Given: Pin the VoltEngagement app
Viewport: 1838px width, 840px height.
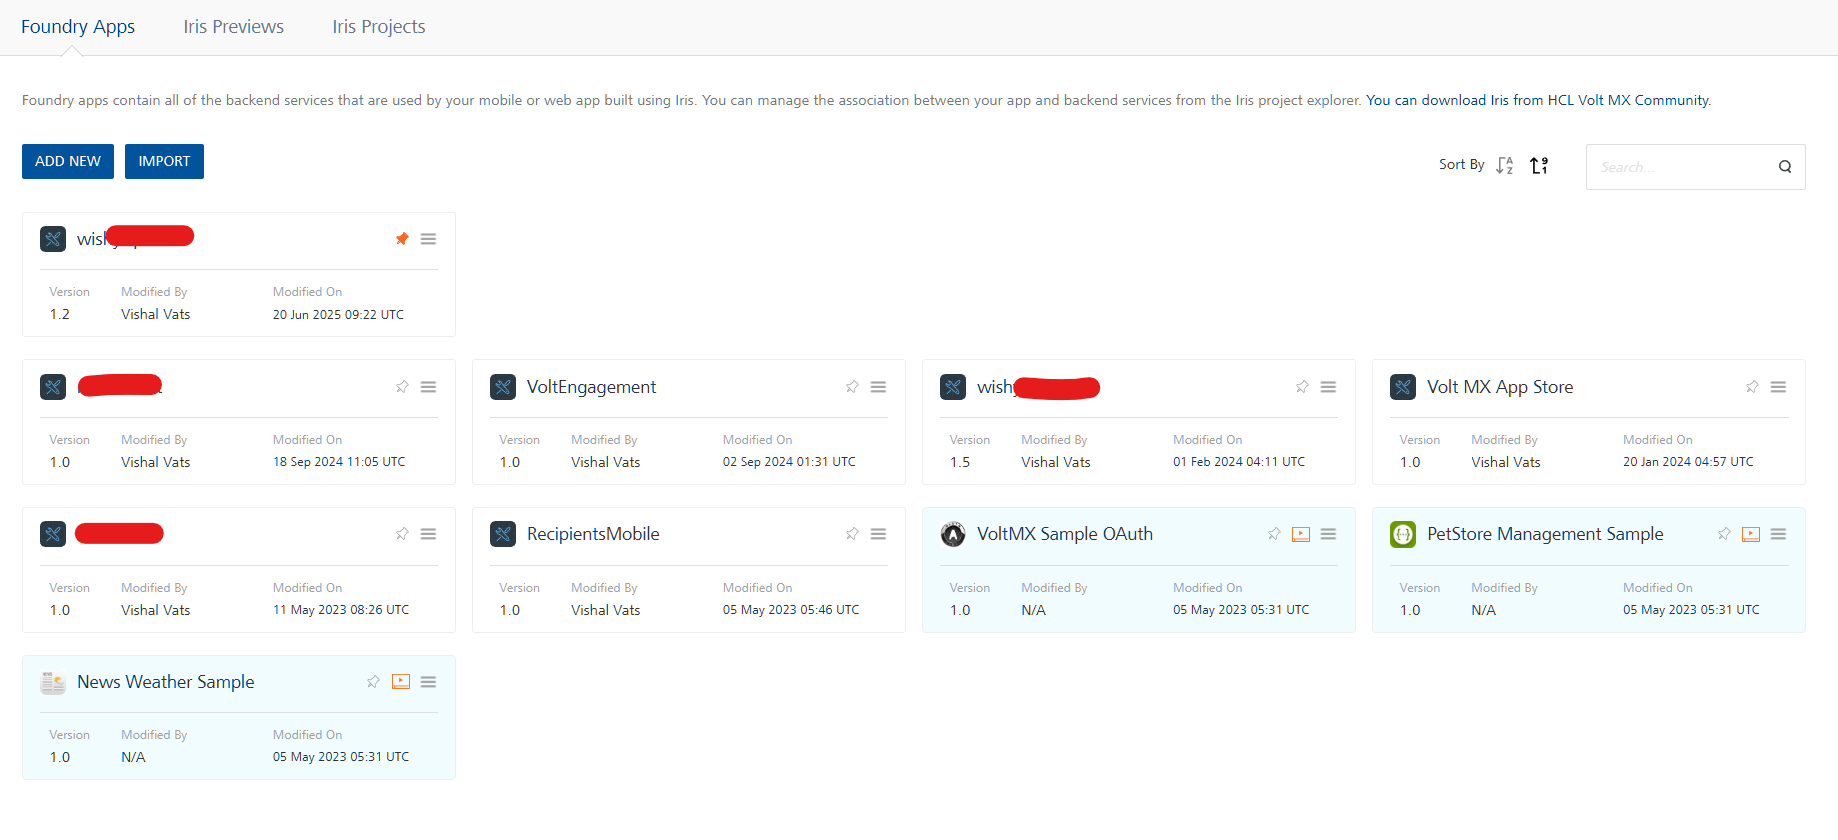Looking at the screenshot, I should coord(852,387).
